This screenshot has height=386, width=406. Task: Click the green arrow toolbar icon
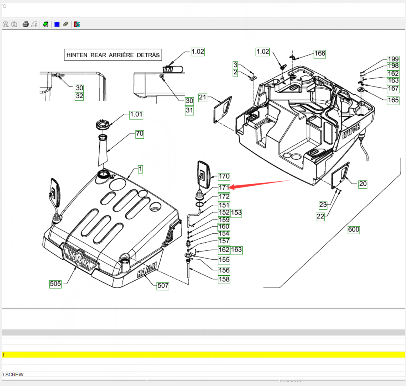(46, 24)
